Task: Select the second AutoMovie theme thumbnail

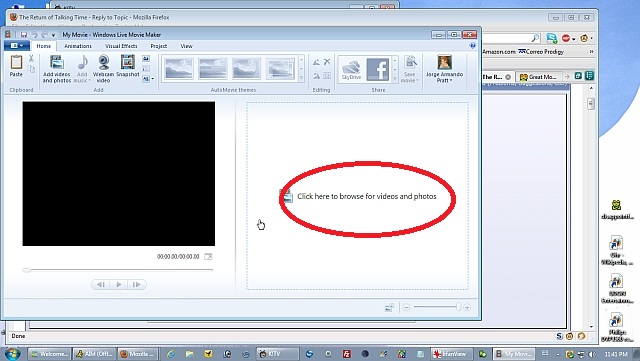Action: coord(213,69)
